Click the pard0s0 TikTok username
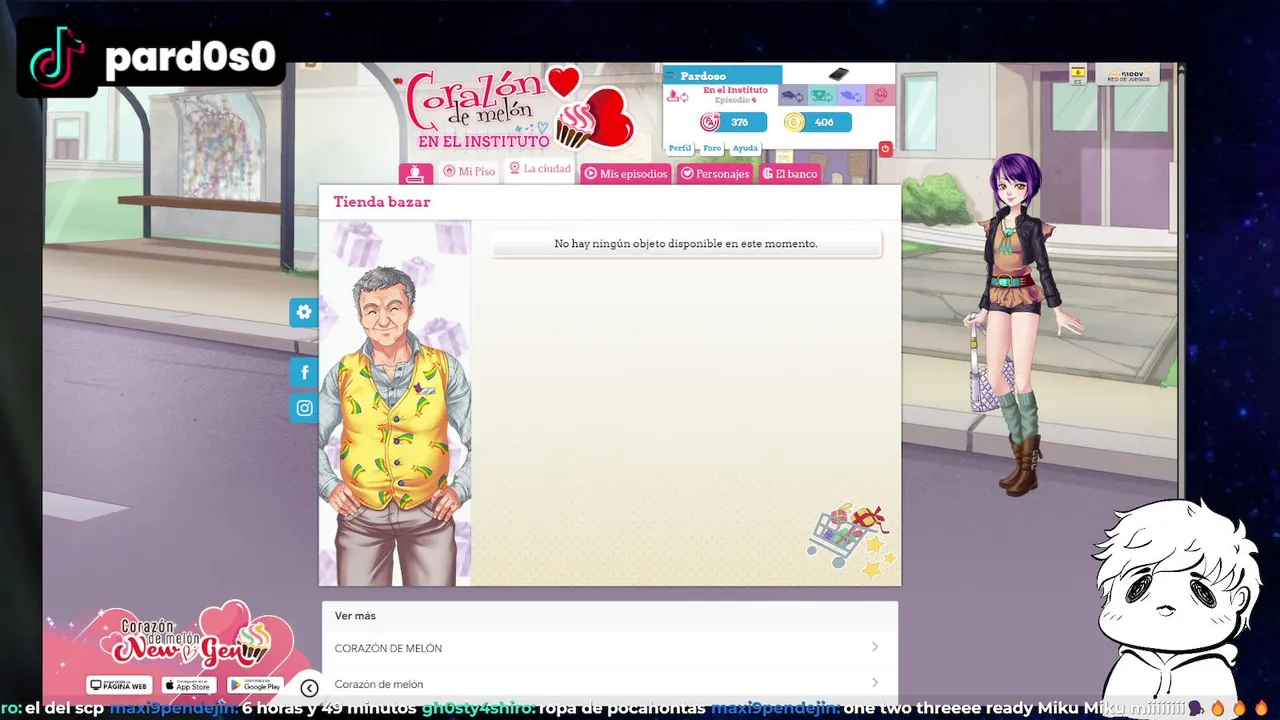The width and height of the screenshot is (1280, 720). tap(190, 57)
